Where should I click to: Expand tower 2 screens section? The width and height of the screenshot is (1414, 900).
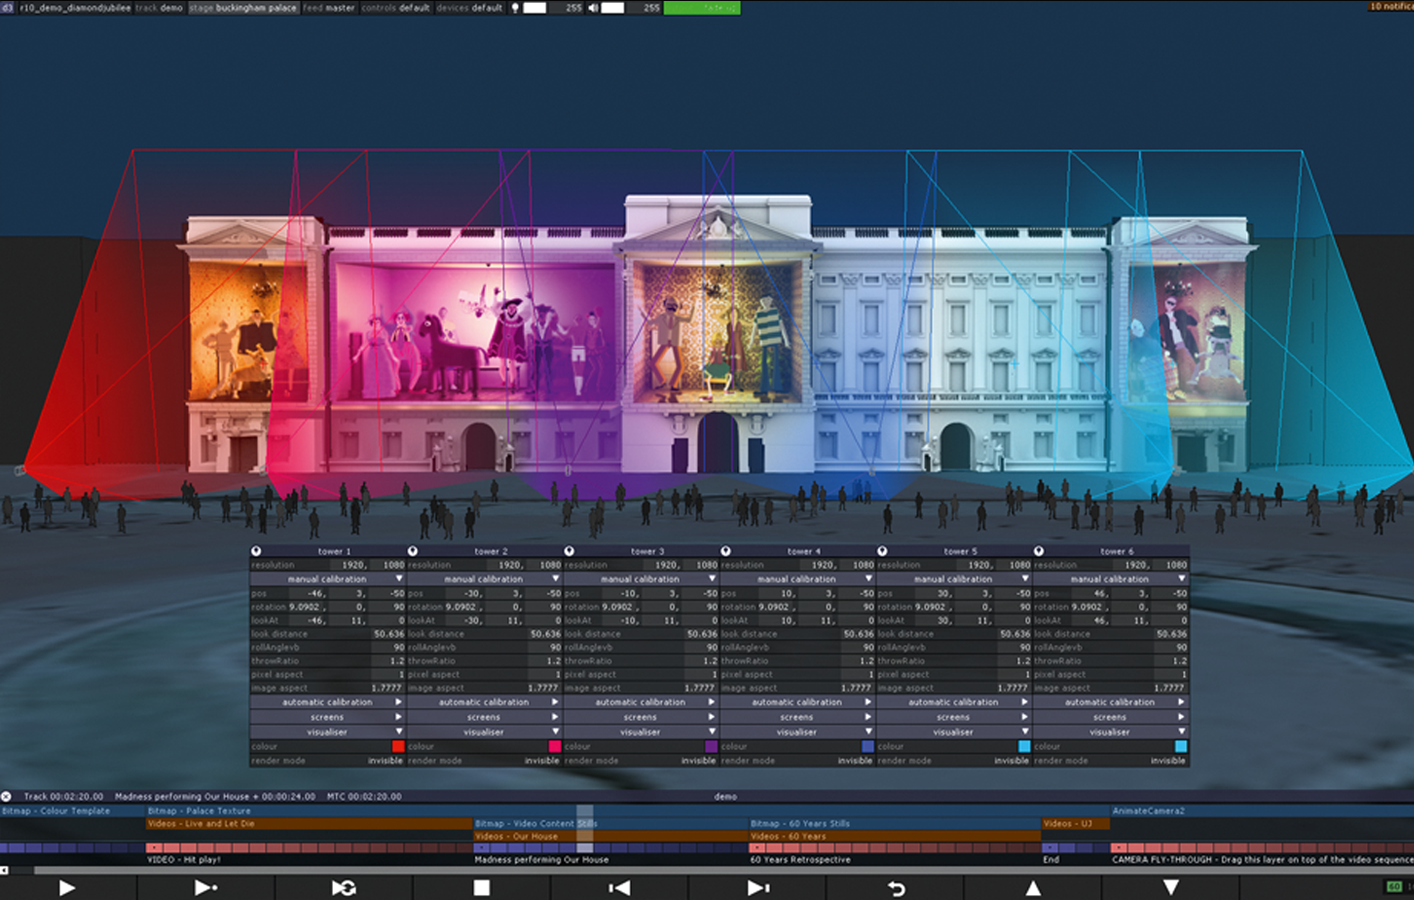(484, 717)
